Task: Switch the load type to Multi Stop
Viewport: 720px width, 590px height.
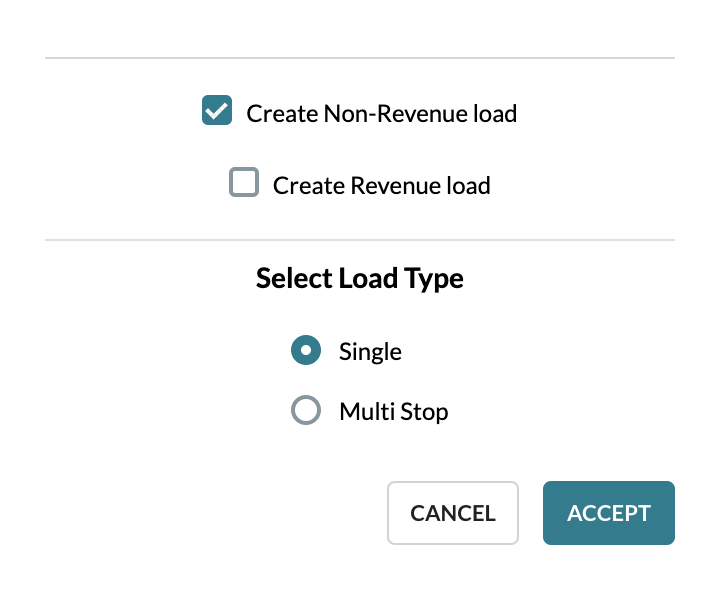Action: [306, 410]
